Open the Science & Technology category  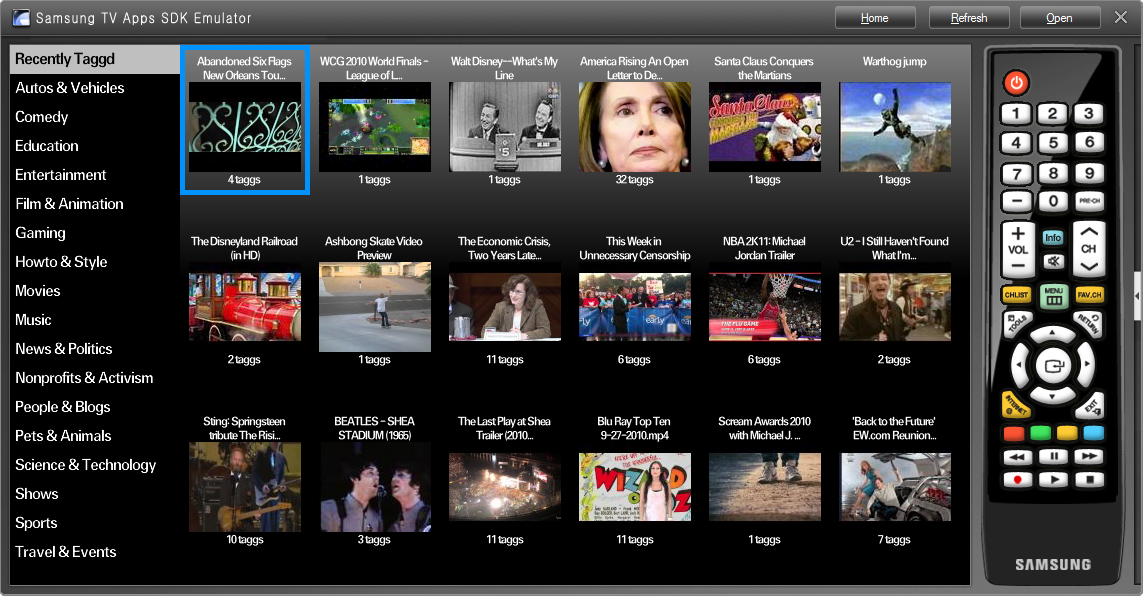pos(86,465)
